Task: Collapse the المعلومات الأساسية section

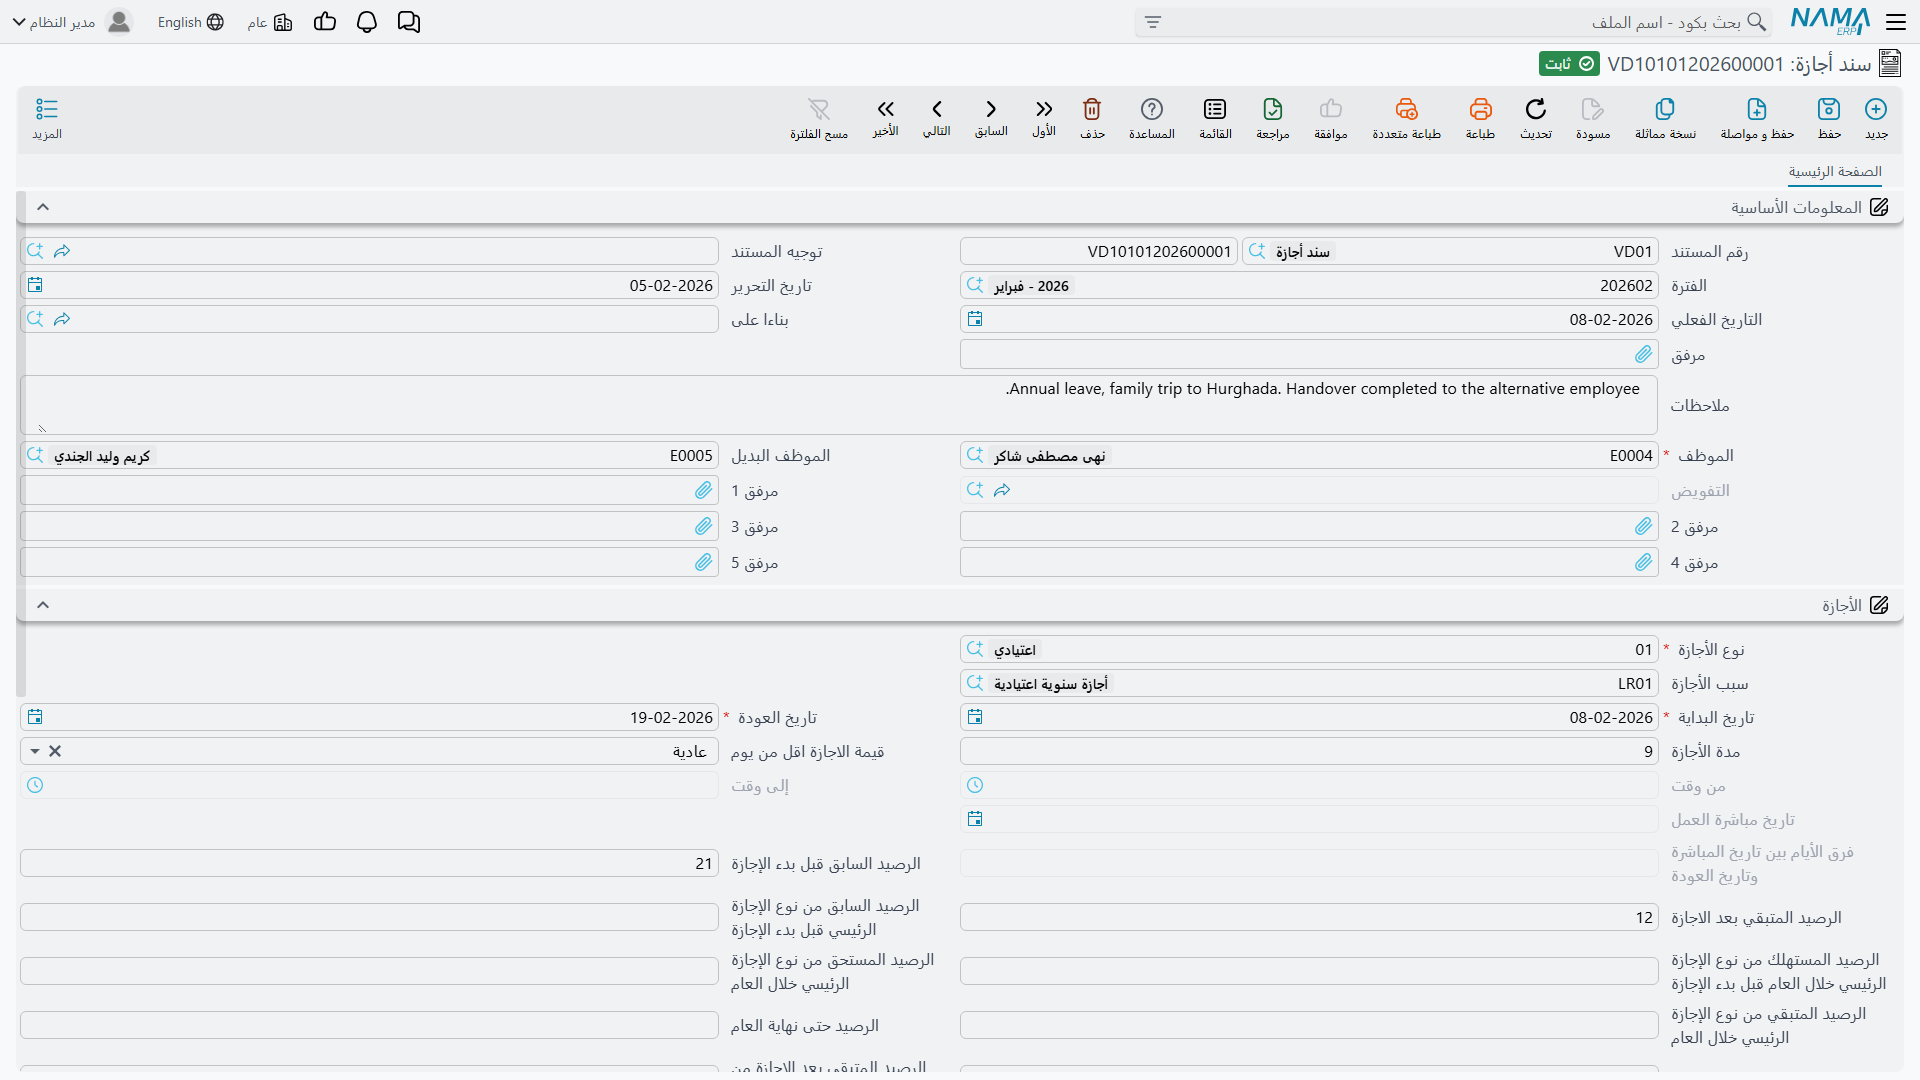Action: [x=43, y=207]
